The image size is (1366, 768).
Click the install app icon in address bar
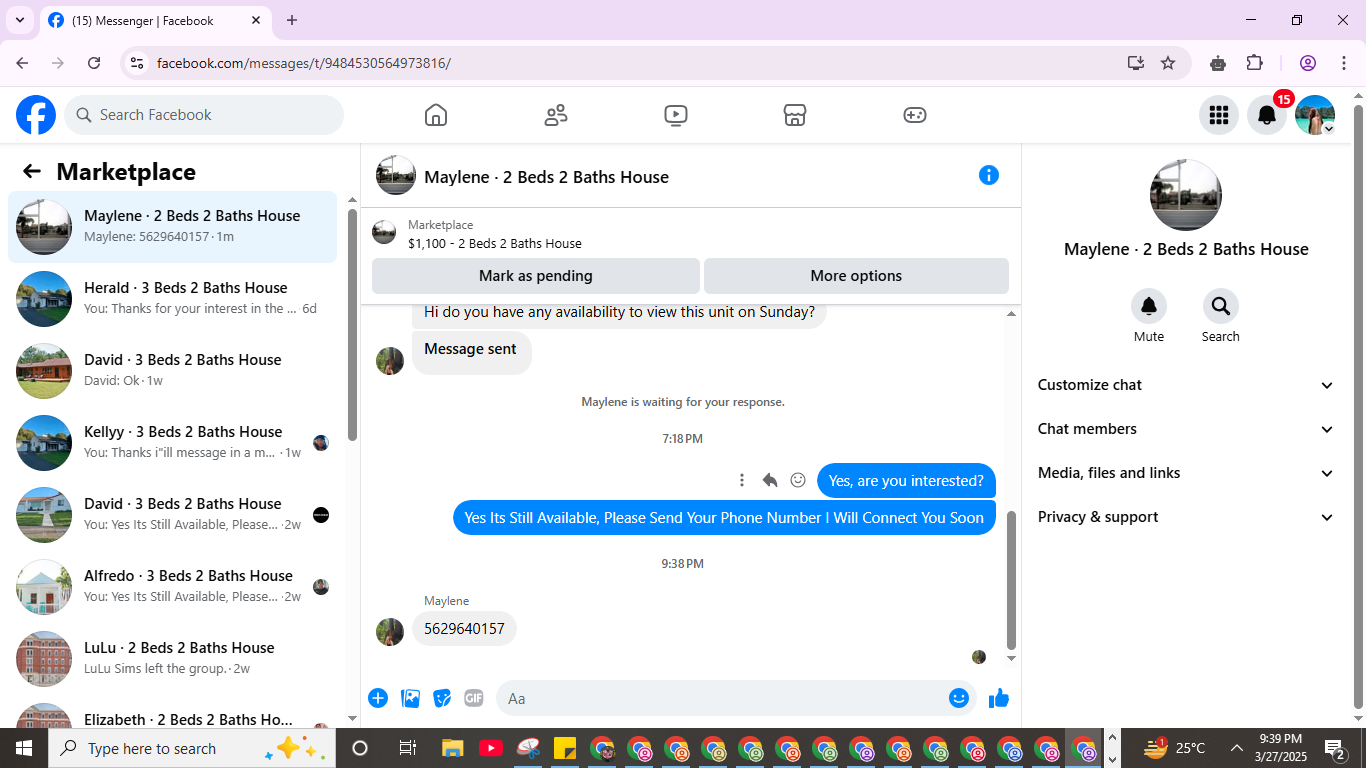1136,63
